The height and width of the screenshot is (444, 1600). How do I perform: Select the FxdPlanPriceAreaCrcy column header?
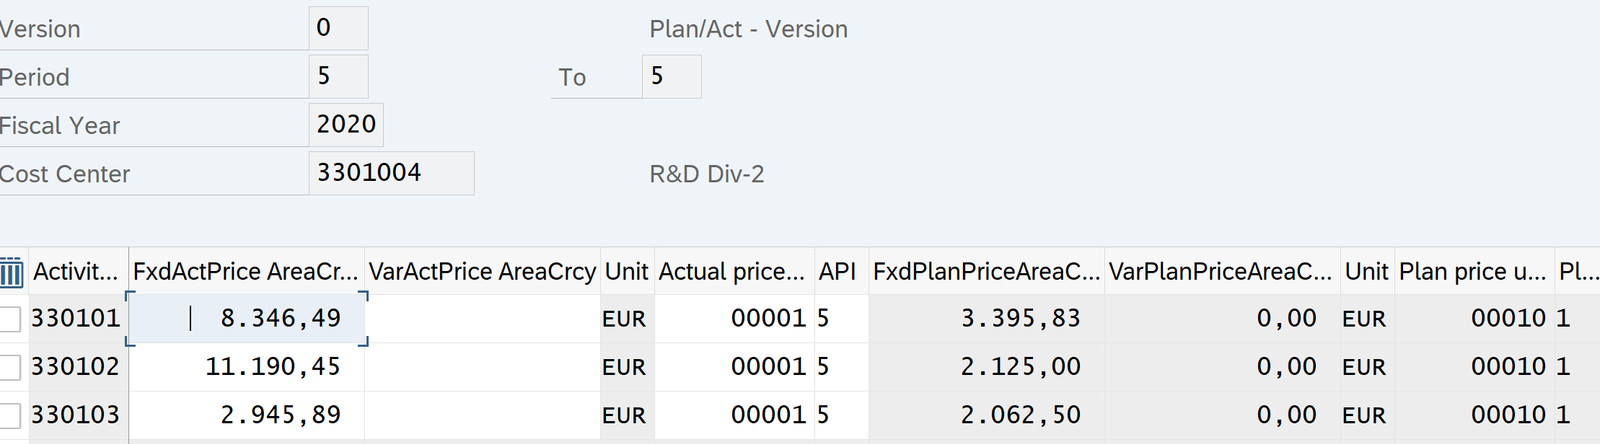[986, 272]
